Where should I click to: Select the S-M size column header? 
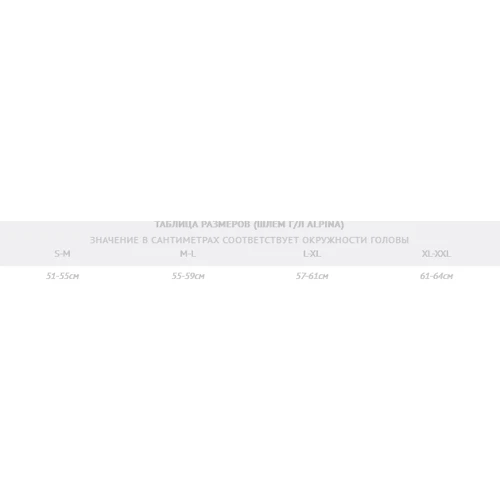tap(62, 254)
